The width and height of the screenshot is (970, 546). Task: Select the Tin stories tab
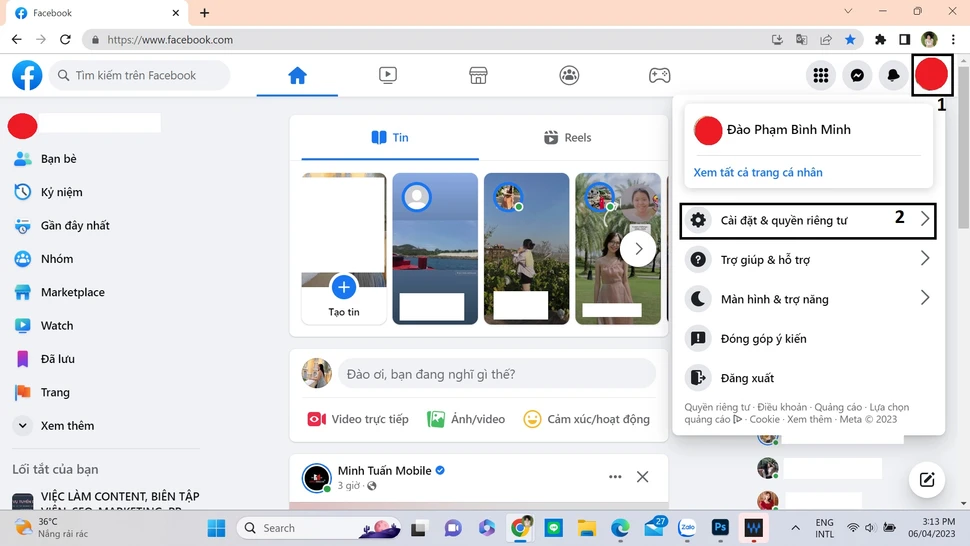[x=390, y=138]
